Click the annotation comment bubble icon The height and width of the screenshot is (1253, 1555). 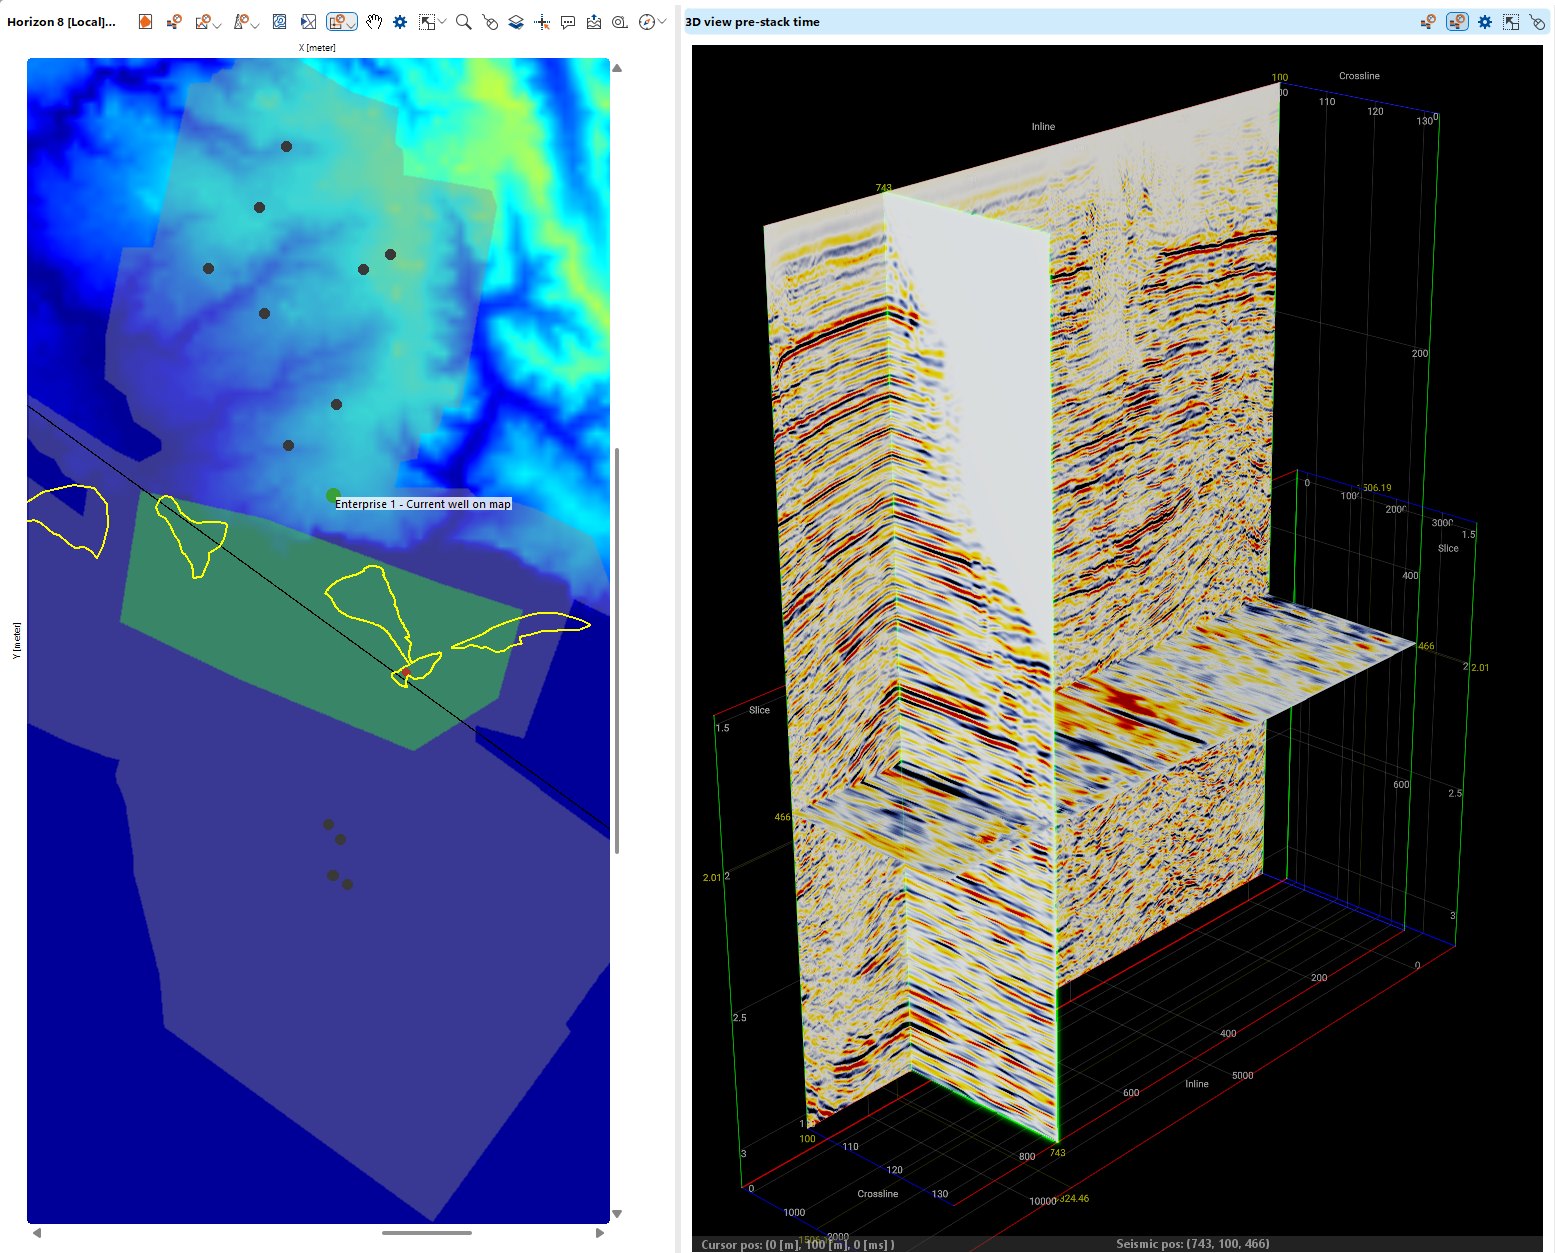(568, 22)
